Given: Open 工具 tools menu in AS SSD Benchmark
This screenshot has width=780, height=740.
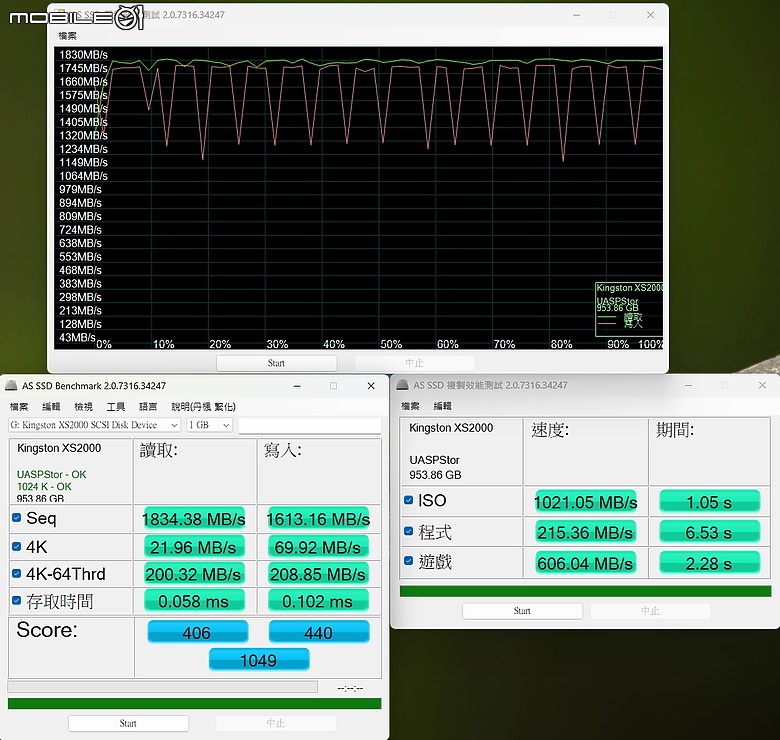Looking at the screenshot, I should [x=115, y=406].
